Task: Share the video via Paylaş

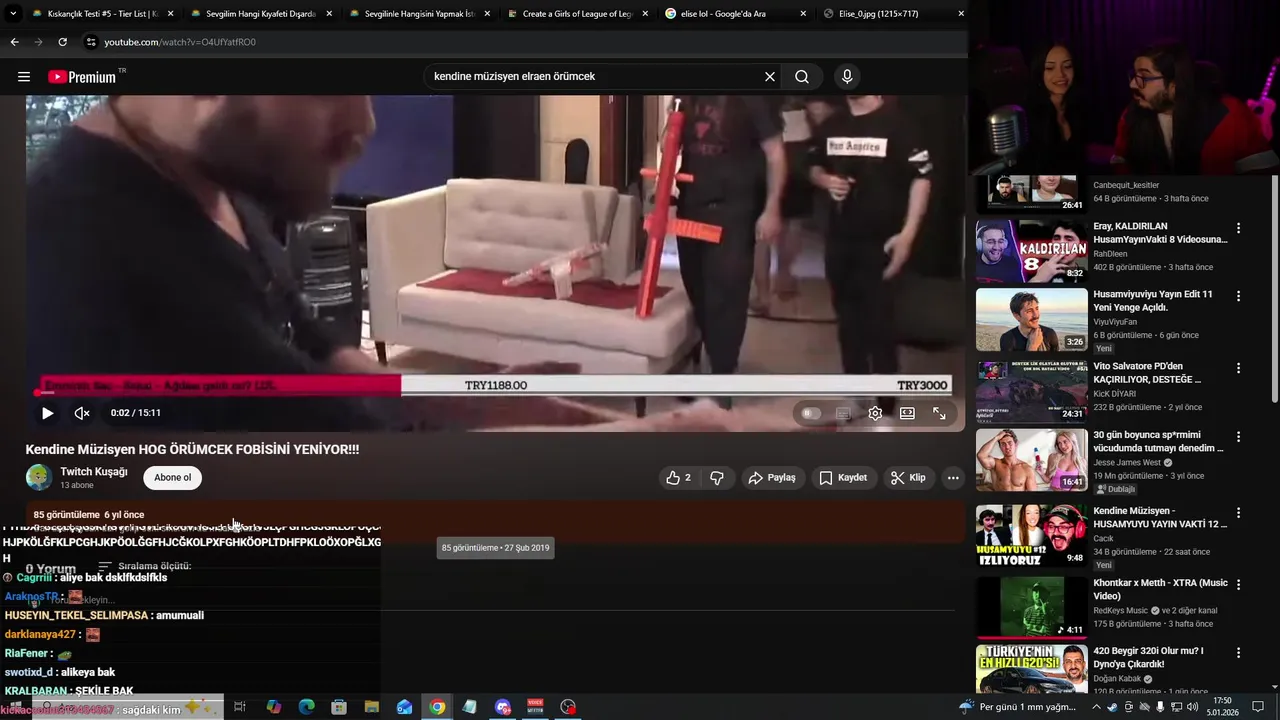Action: click(x=772, y=478)
